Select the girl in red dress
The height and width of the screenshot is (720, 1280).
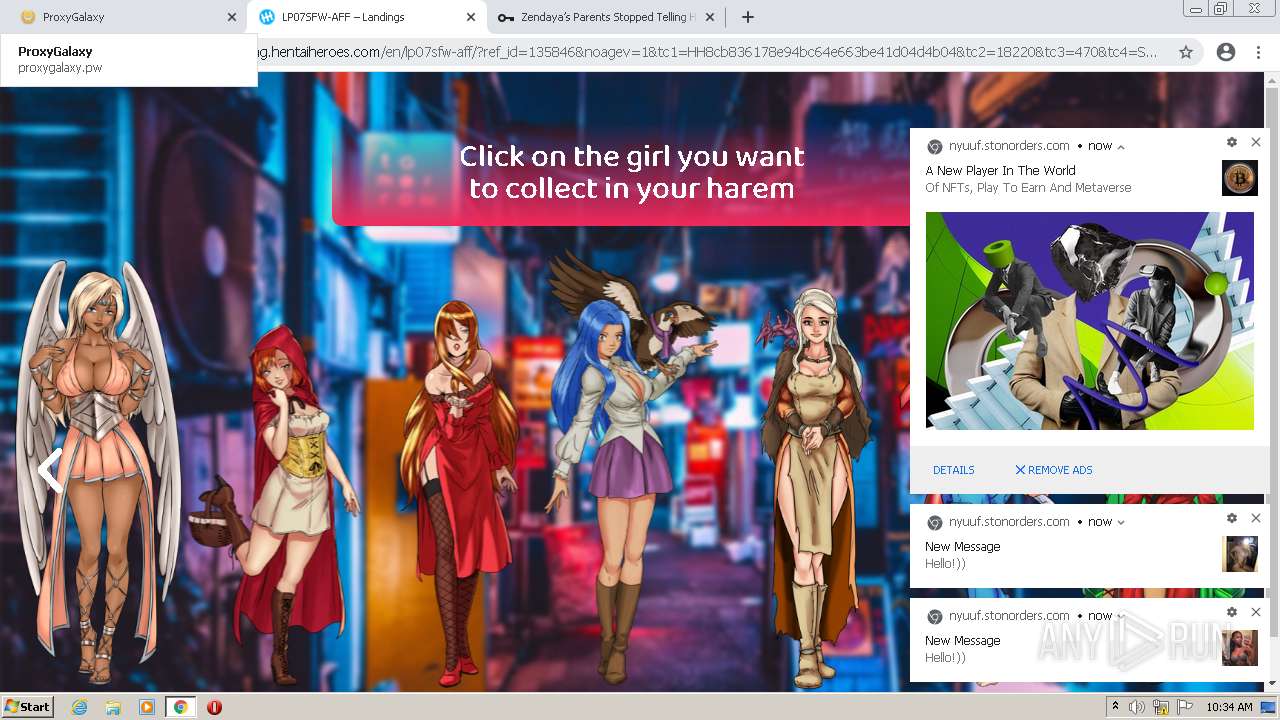(x=458, y=492)
